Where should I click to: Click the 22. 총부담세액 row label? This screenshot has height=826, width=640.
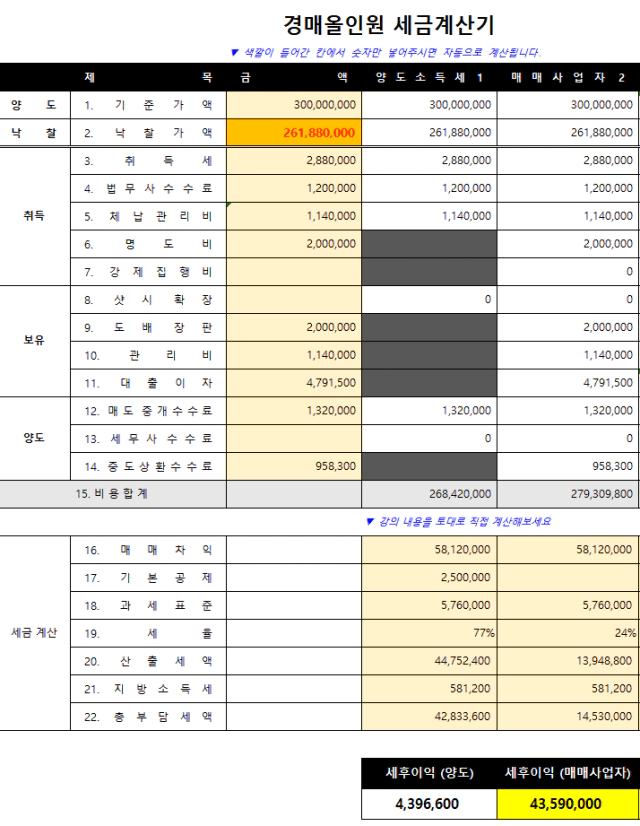pos(148,716)
